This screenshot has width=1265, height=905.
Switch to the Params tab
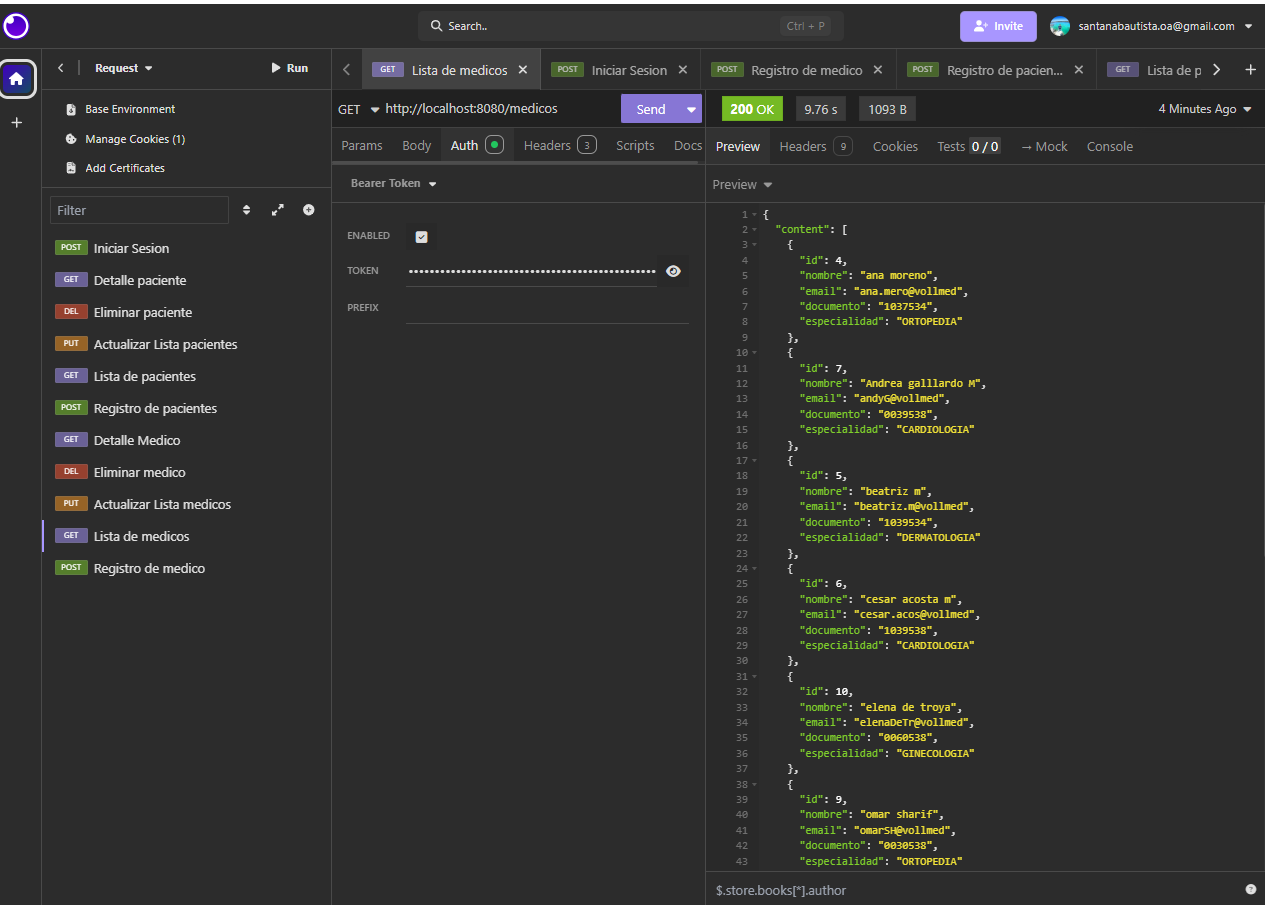tap(362, 146)
